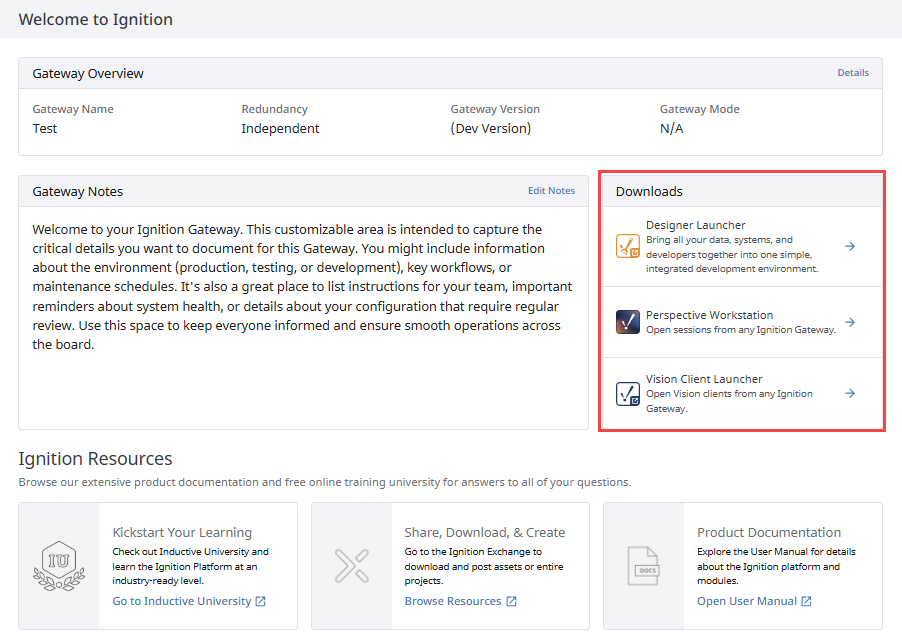Open the User Manual link
This screenshot has height=635, width=902.
(x=747, y=601)
